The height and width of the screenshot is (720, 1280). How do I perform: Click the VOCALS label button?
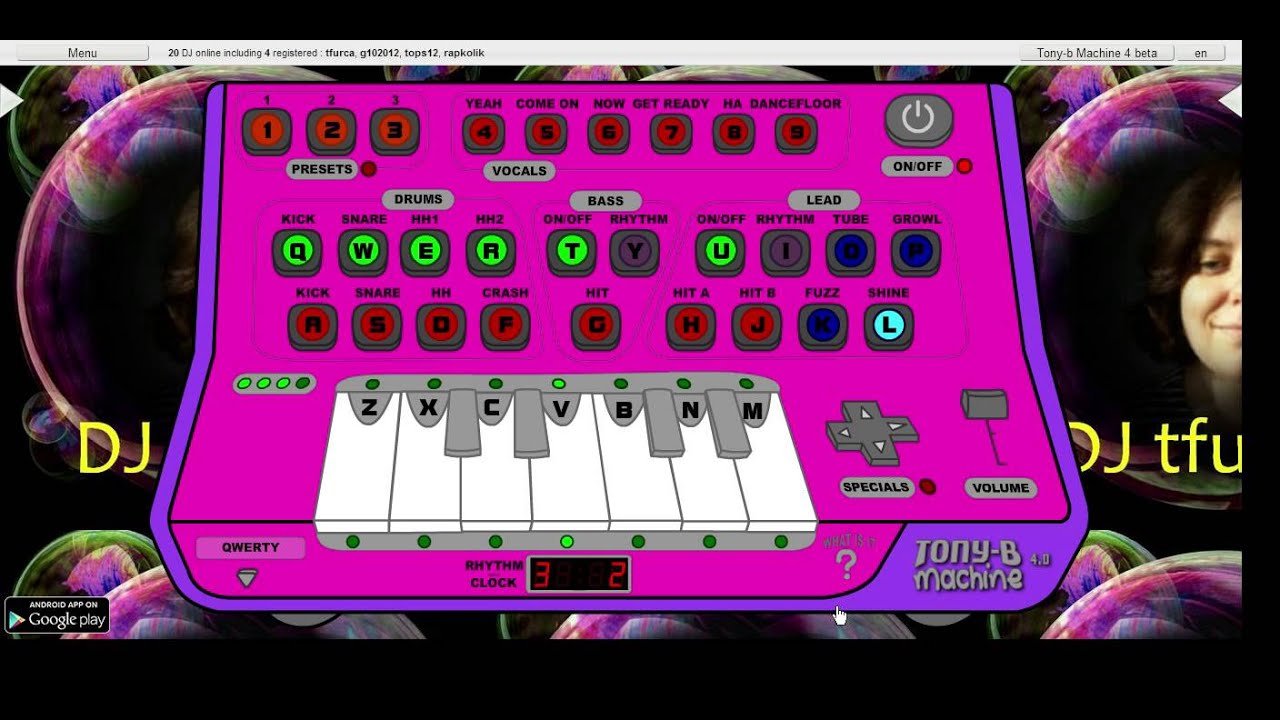point(520,171)
